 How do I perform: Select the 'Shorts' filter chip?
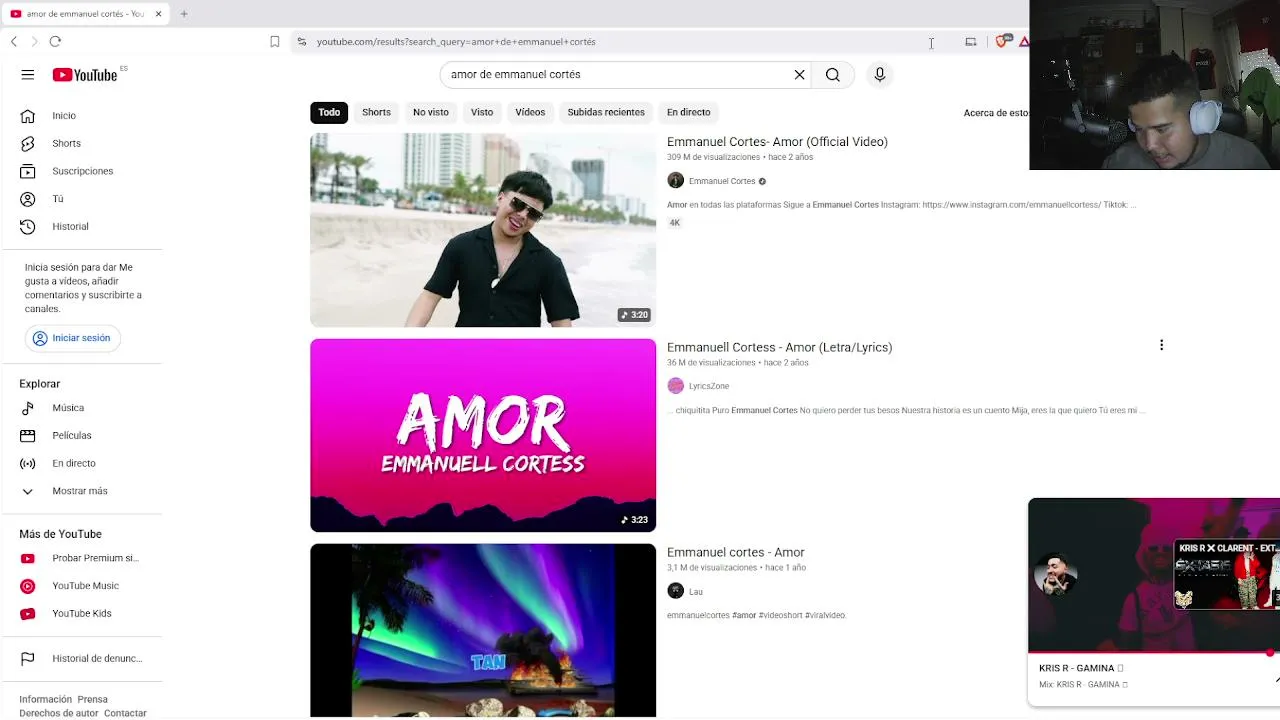coord(376,112)
